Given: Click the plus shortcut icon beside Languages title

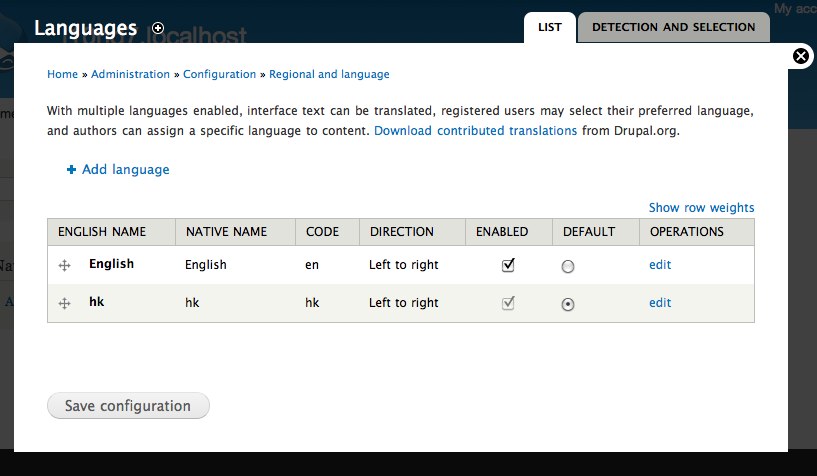Looking at the screenshot, I should coord(158,28).
